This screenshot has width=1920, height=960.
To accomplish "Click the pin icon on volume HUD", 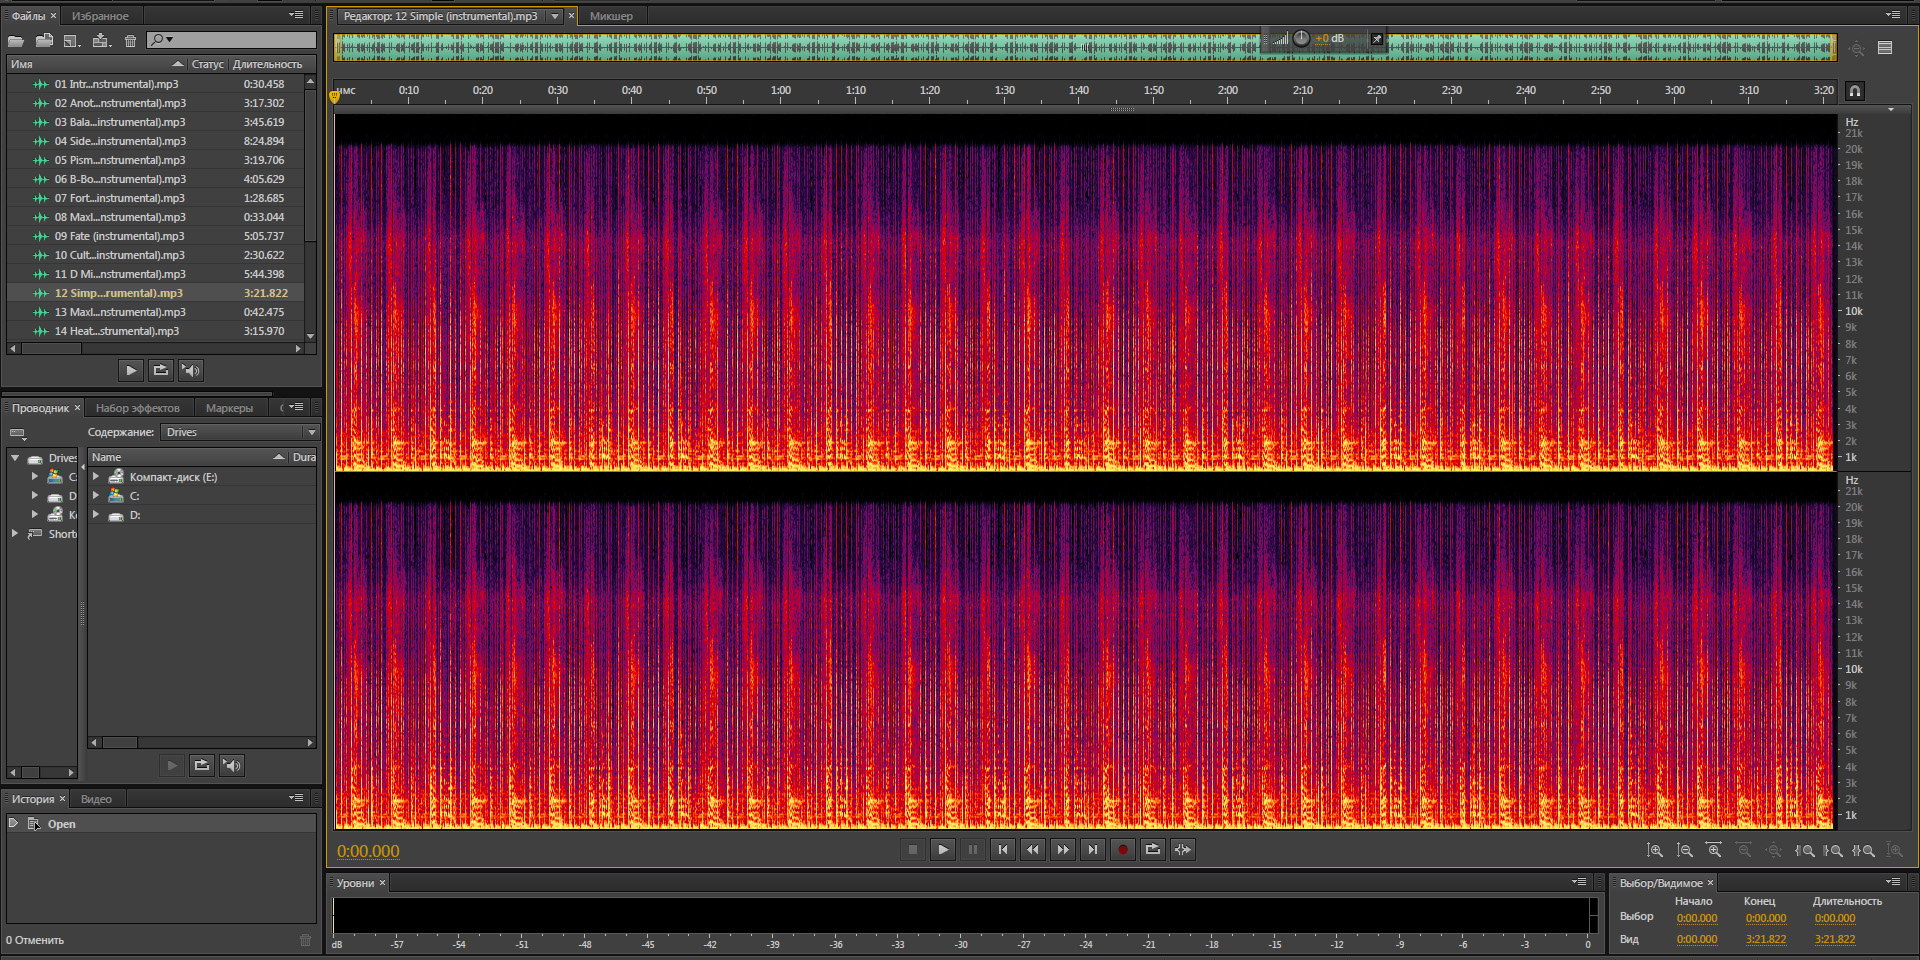I will click(x=1377, y=39).
